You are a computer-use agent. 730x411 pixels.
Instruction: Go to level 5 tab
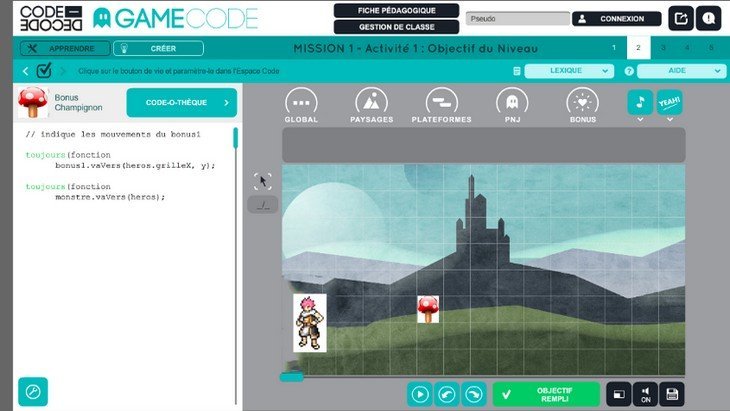(711, 47)
